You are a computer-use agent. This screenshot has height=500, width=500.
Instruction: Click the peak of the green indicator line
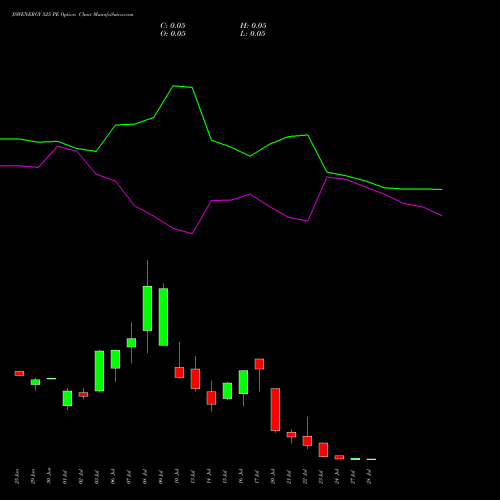click(x=174, y=86)
